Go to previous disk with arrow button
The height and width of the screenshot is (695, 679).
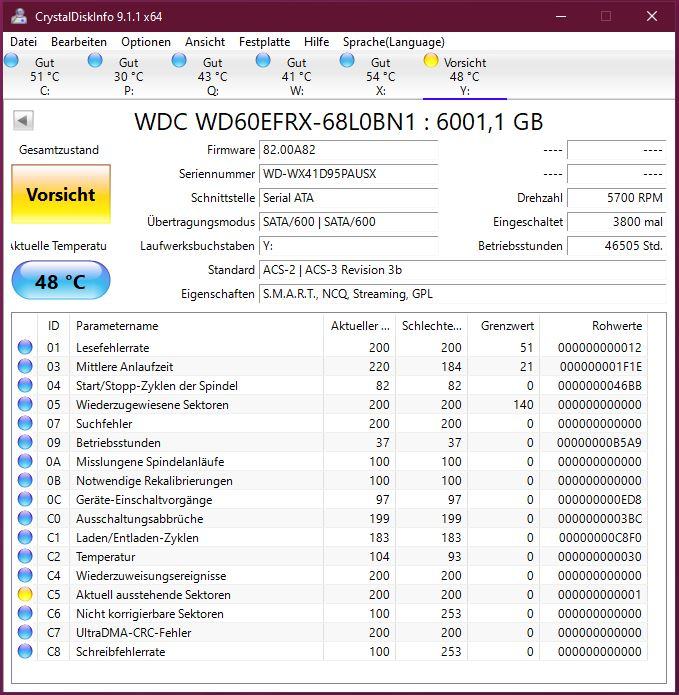click(x=23, y=120)
